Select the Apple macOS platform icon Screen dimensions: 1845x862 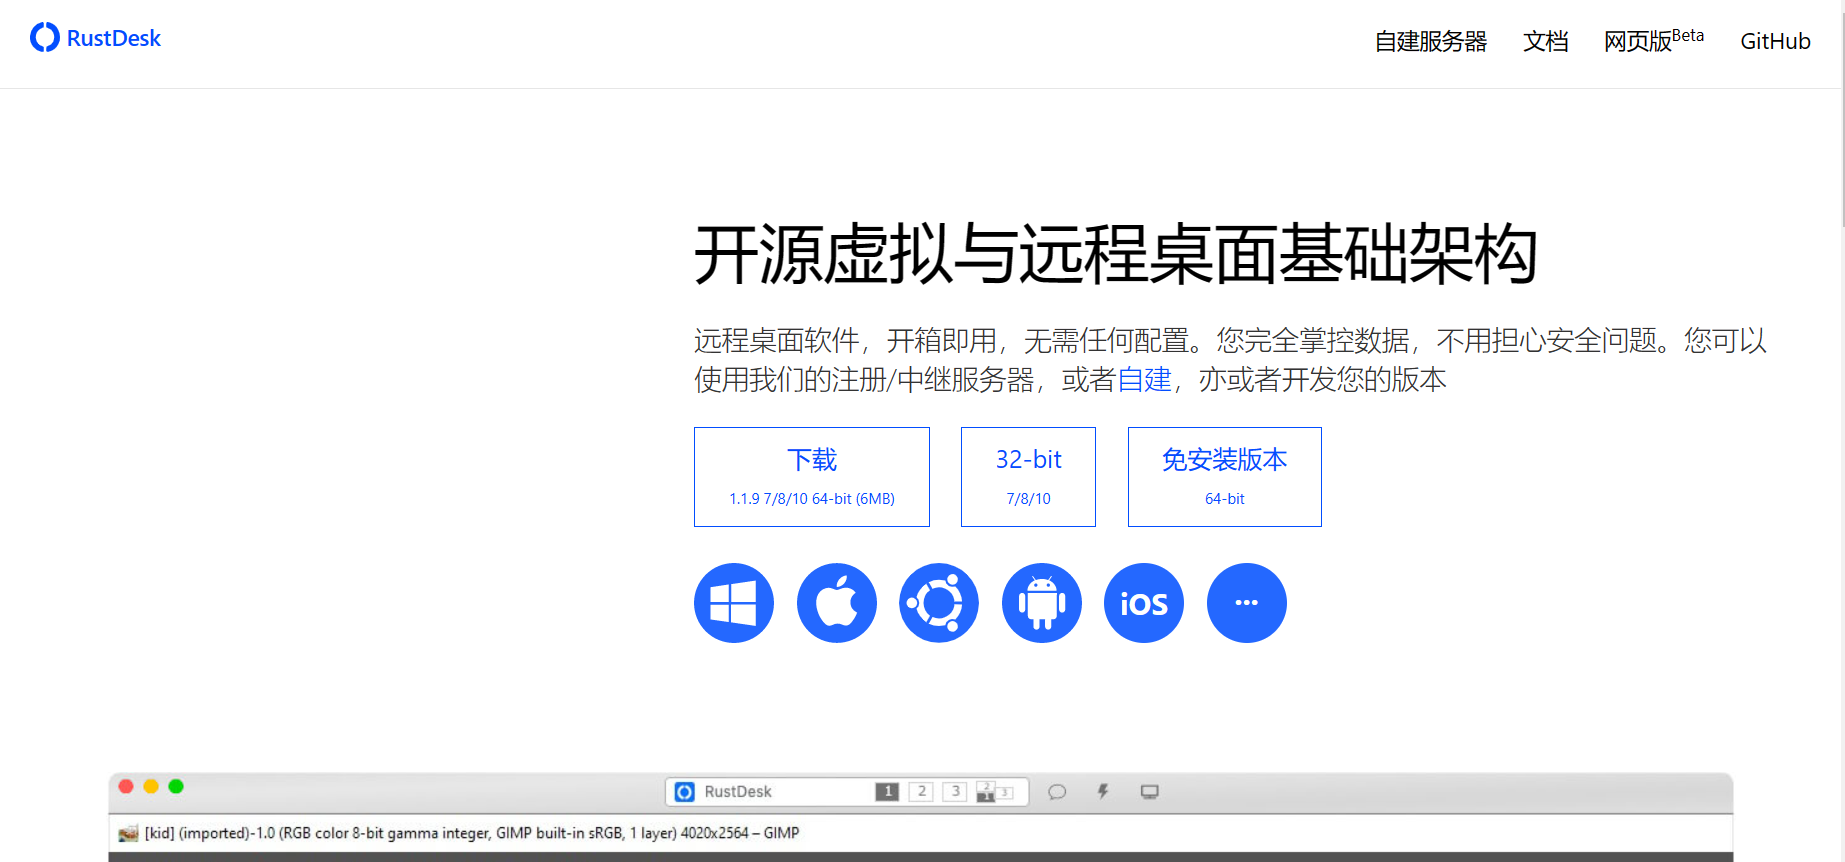click(x=837, y=603)
